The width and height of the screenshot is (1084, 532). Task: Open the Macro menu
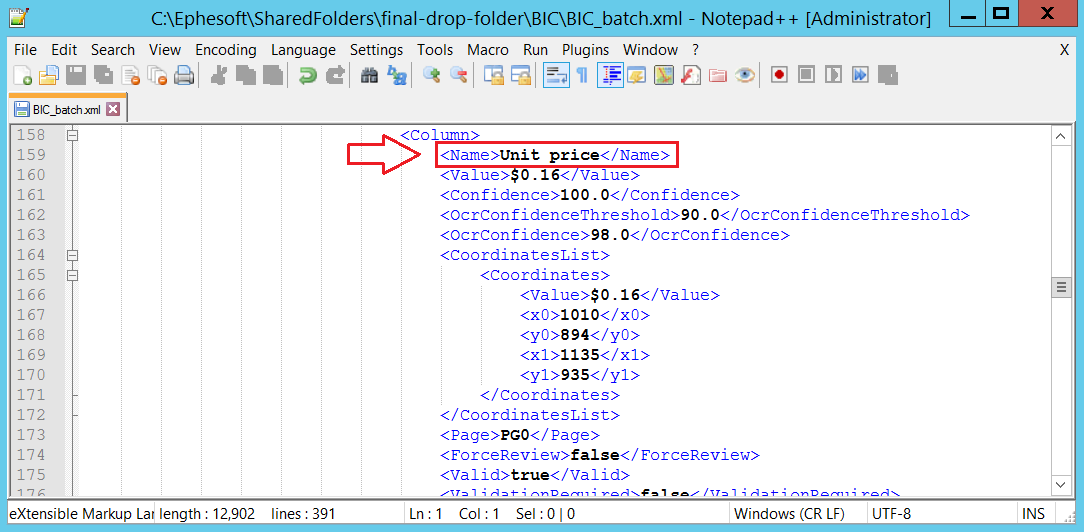pyautogui.click(x=487, y=50)
